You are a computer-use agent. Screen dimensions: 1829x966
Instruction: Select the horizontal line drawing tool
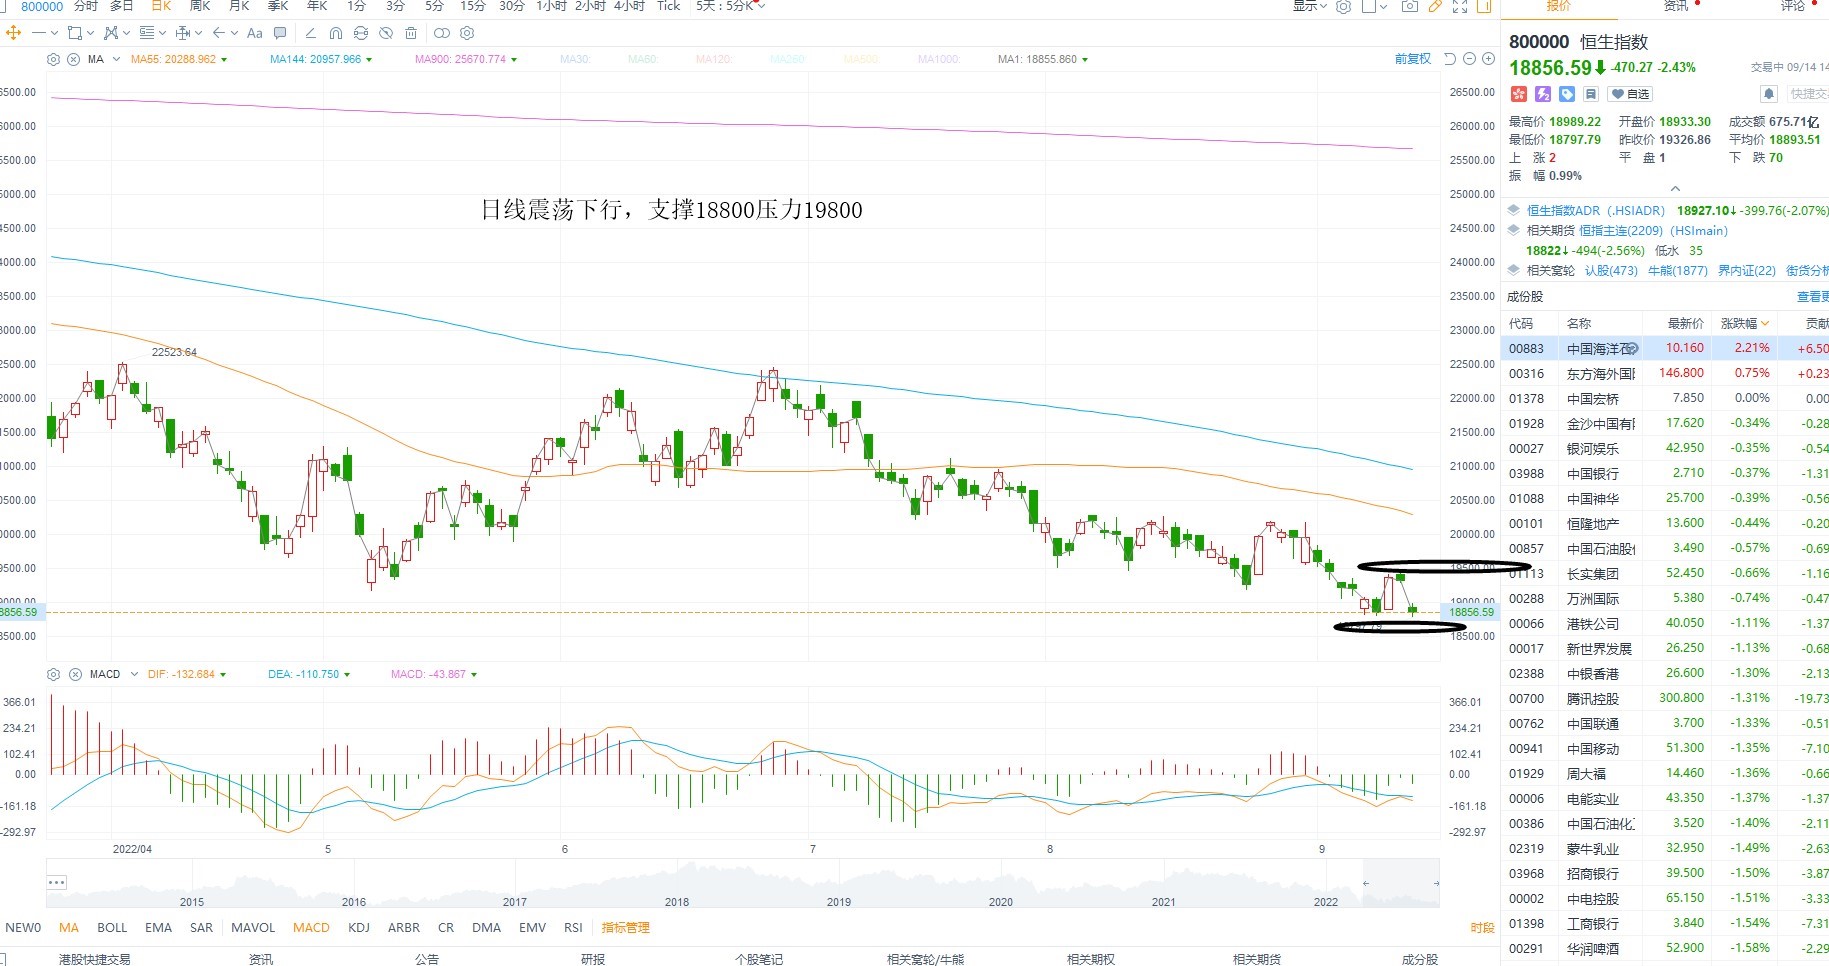tap(39, 33)
